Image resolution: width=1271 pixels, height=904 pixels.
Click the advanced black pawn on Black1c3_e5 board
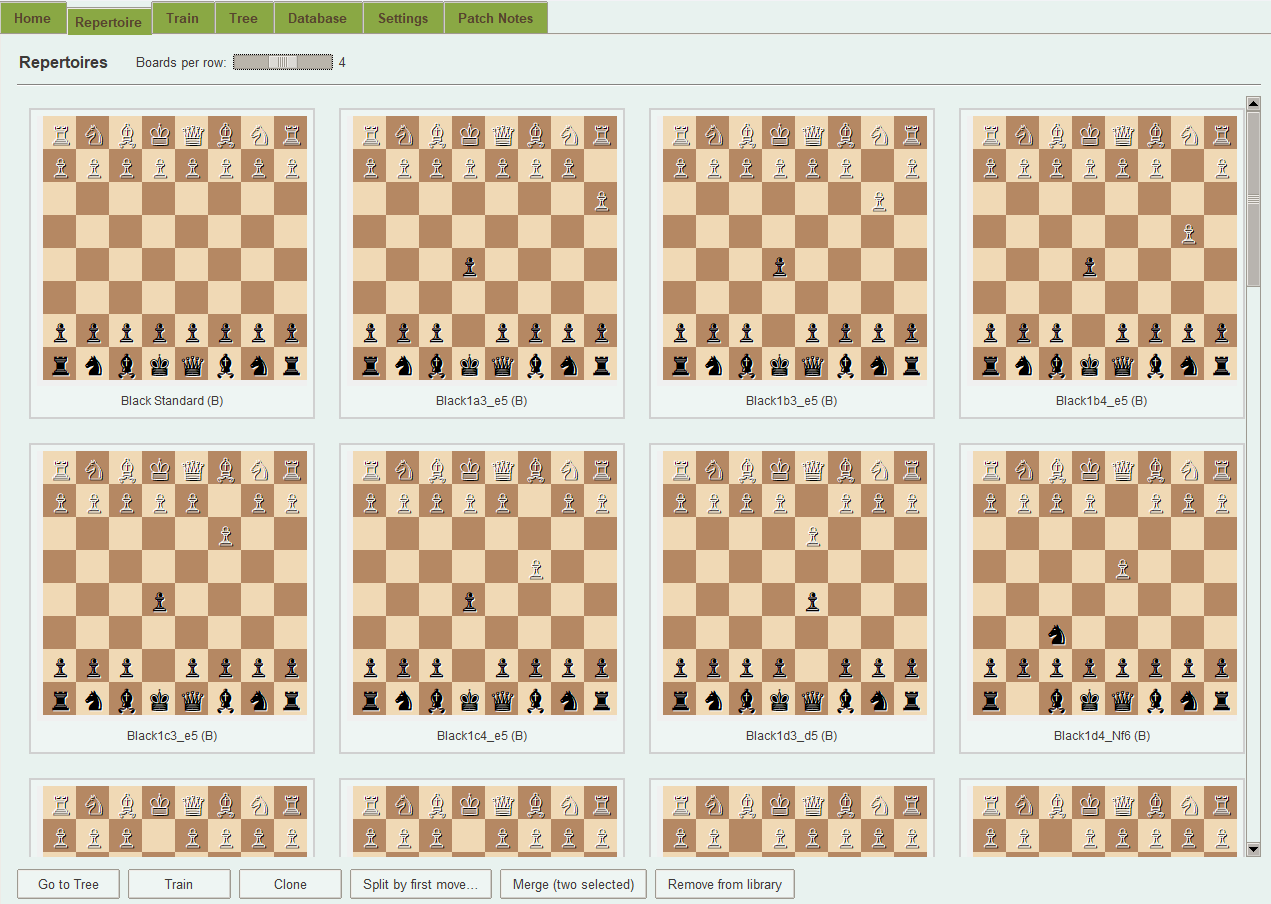[159, 600]
